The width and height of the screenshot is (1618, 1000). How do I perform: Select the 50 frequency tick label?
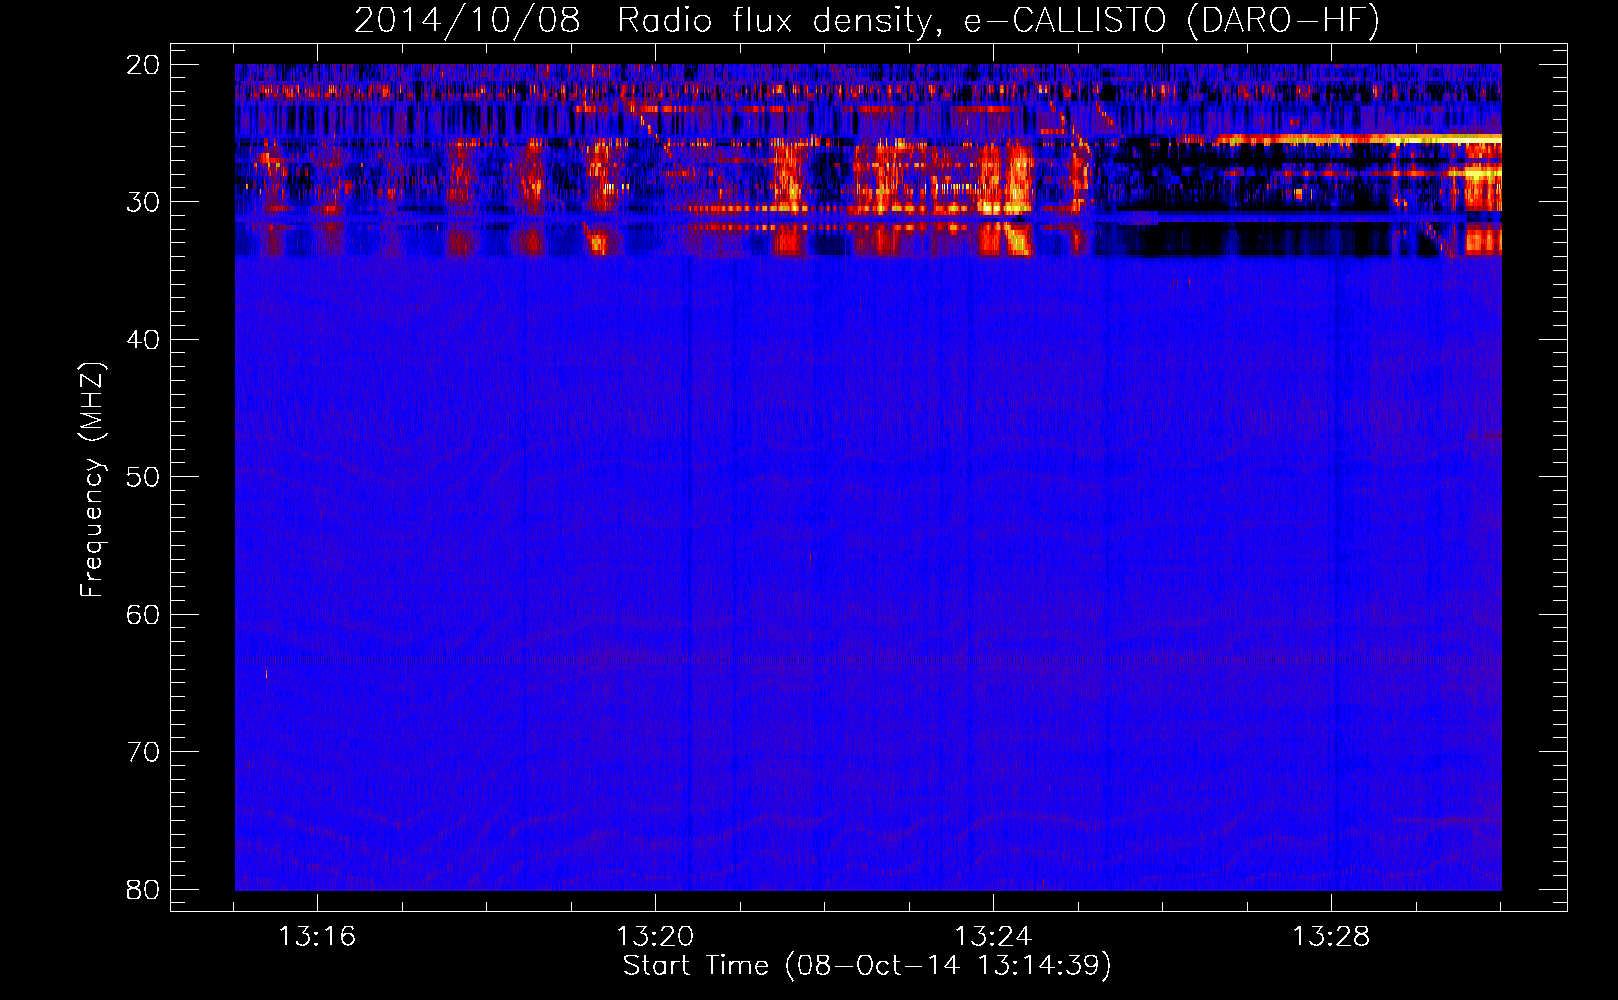coord(143,477)
